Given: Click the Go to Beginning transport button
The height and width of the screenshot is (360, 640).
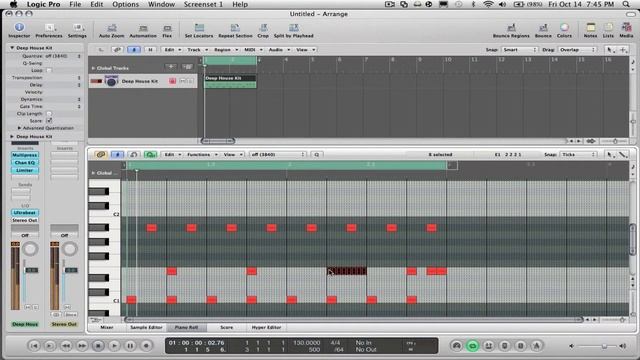Looking at the screenshot, I should [x=34, y=346].
